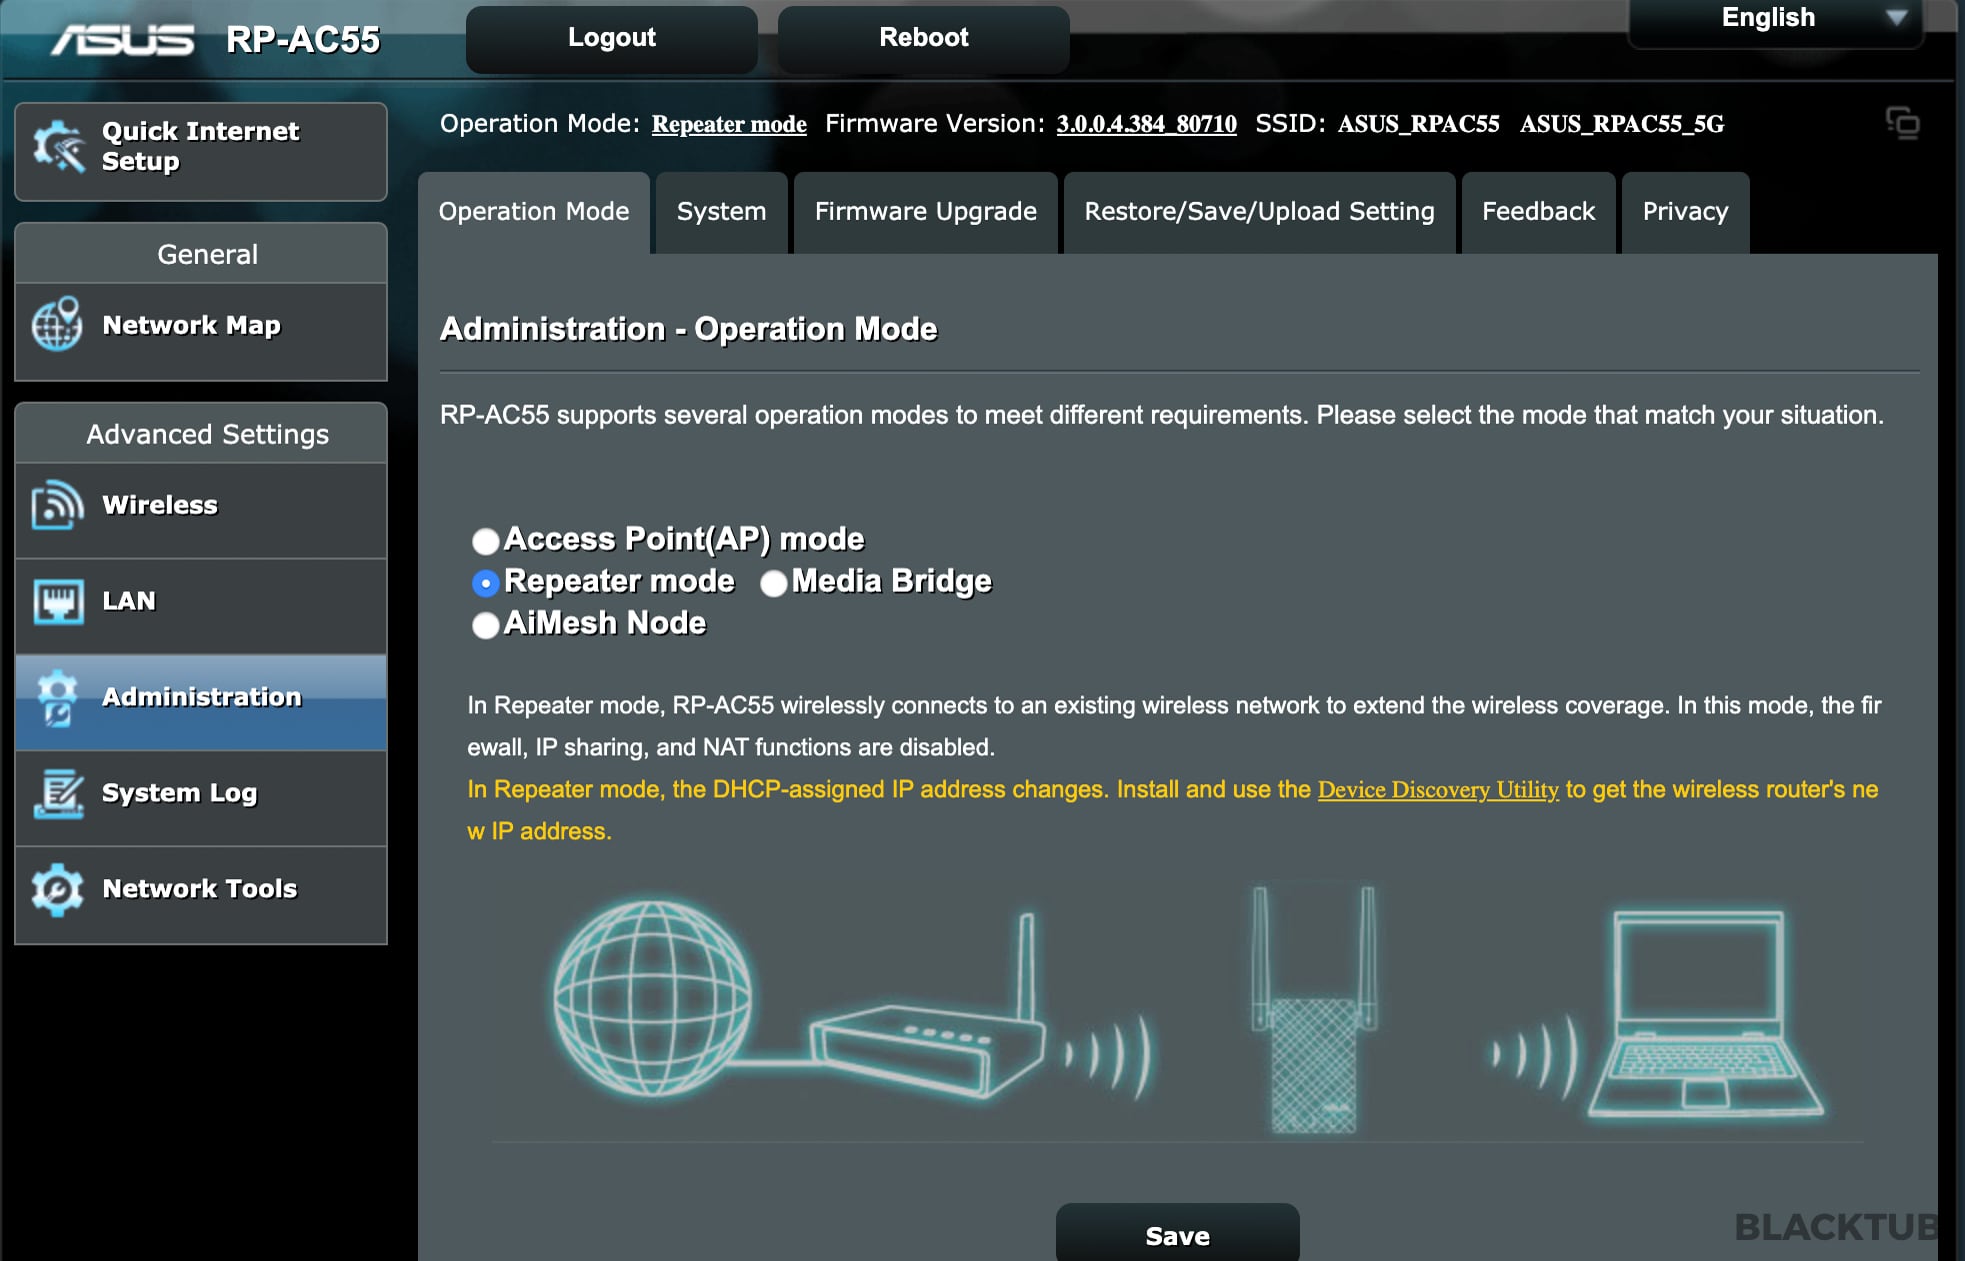Choose AiMesh Node radio button

(x=486, y=625)
